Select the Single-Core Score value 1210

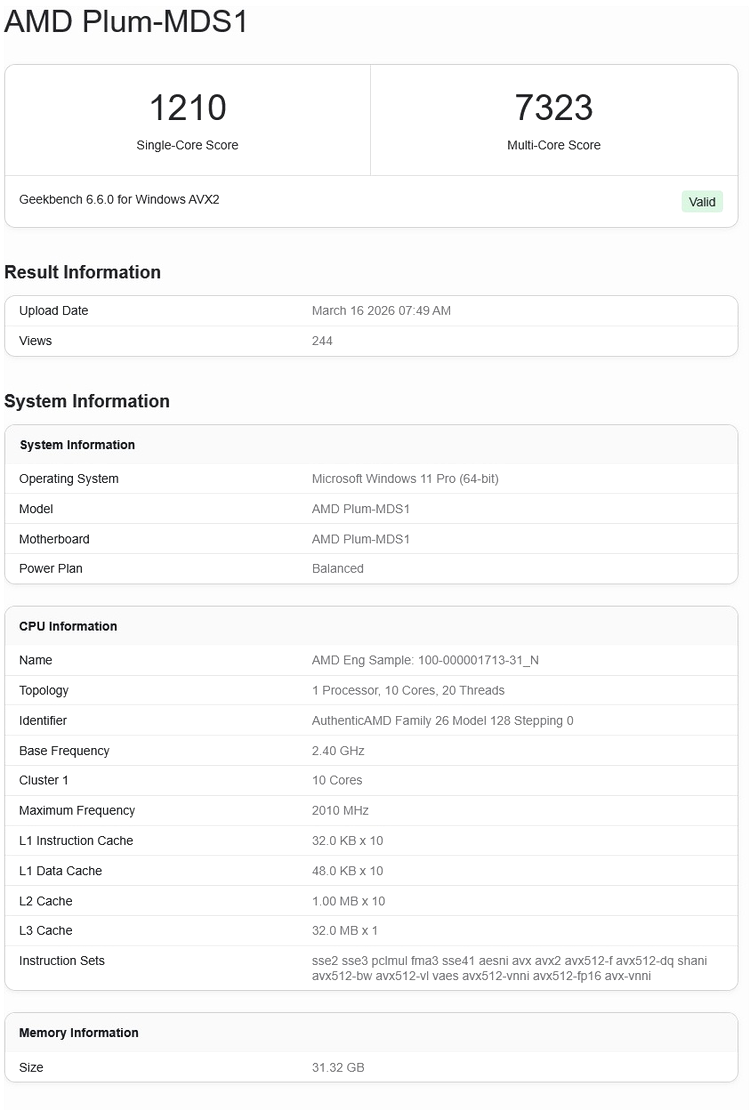(x=187, y=108)
